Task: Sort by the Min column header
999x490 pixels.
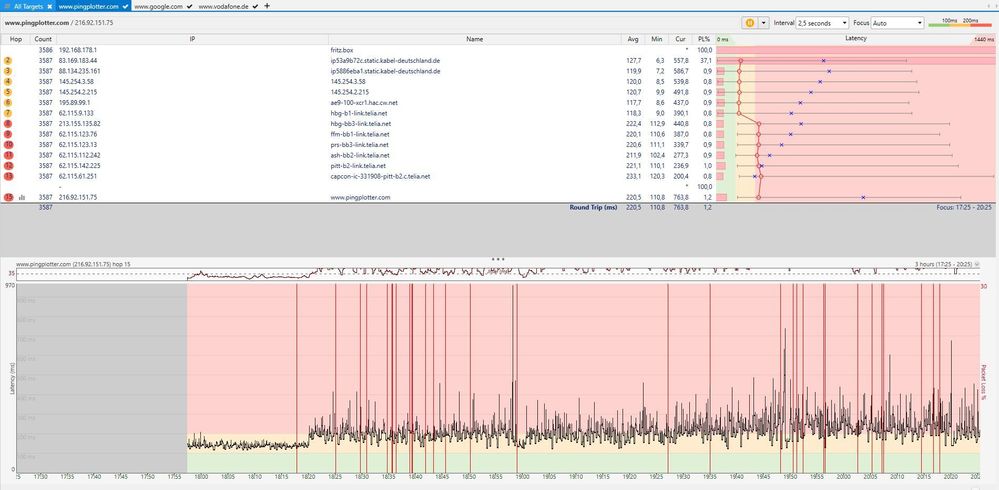Action: [656, 39]
